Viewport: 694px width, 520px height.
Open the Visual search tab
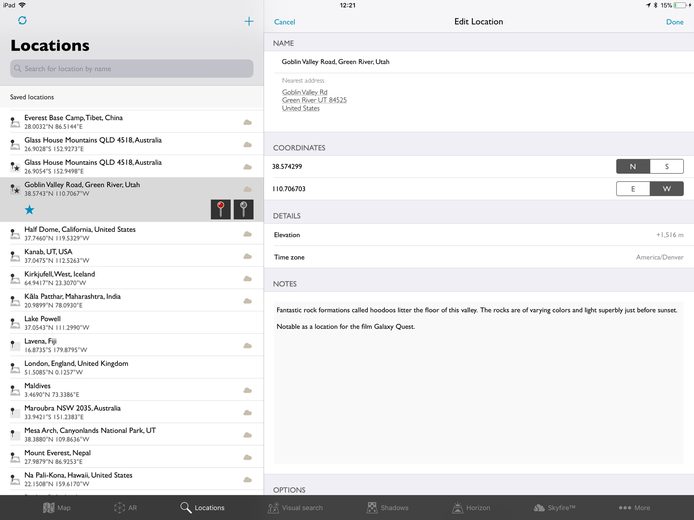(295, 508)
